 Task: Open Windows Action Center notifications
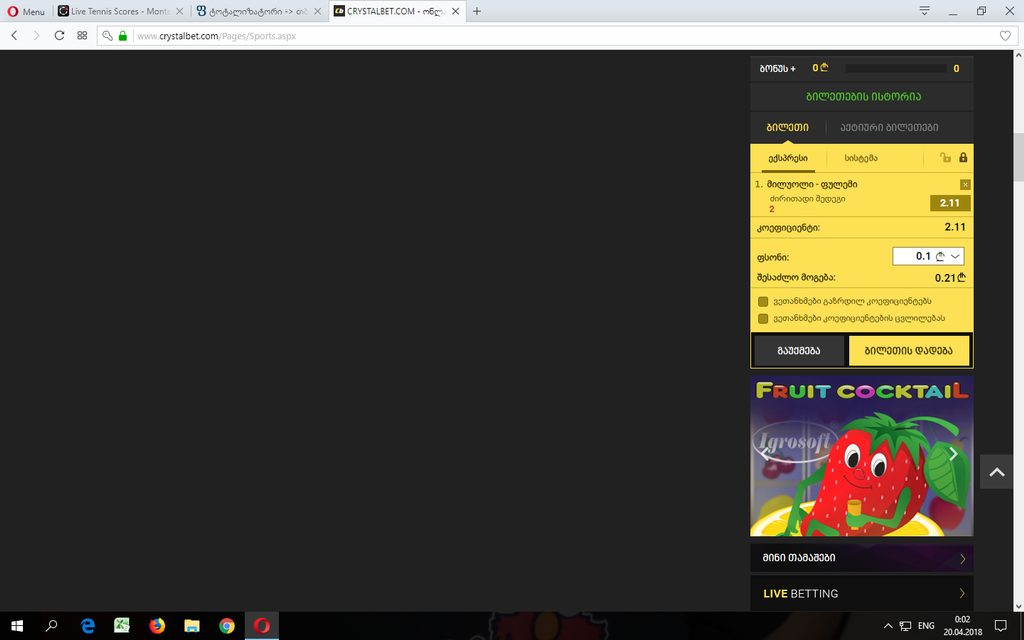click(x=1000, y=626)
